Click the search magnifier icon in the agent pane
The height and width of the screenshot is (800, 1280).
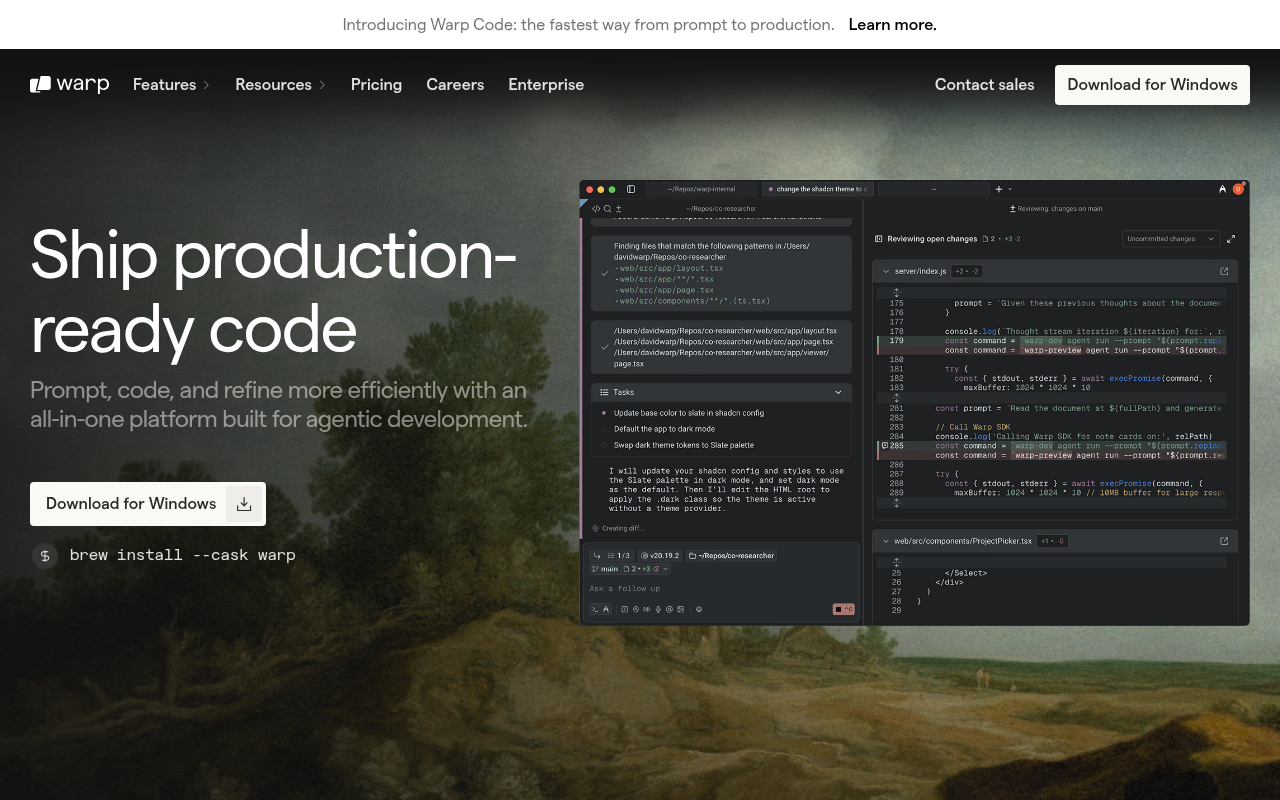607,209
